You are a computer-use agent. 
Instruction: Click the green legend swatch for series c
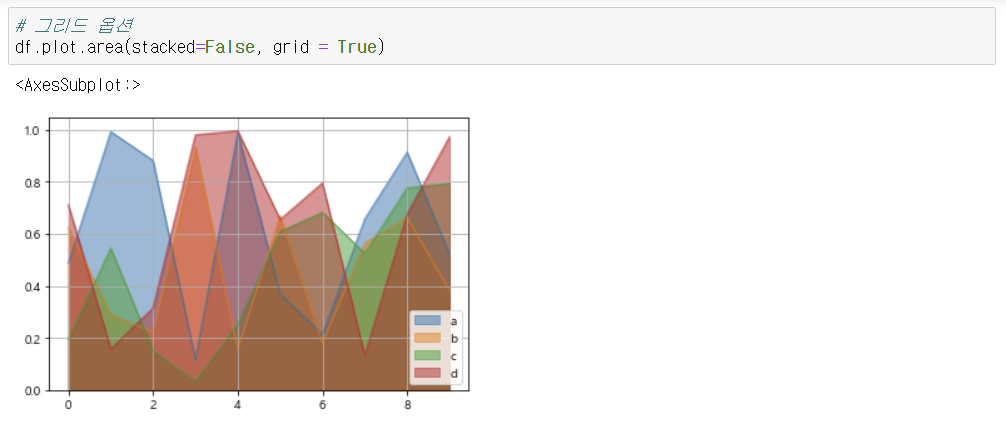coord(427,356)
